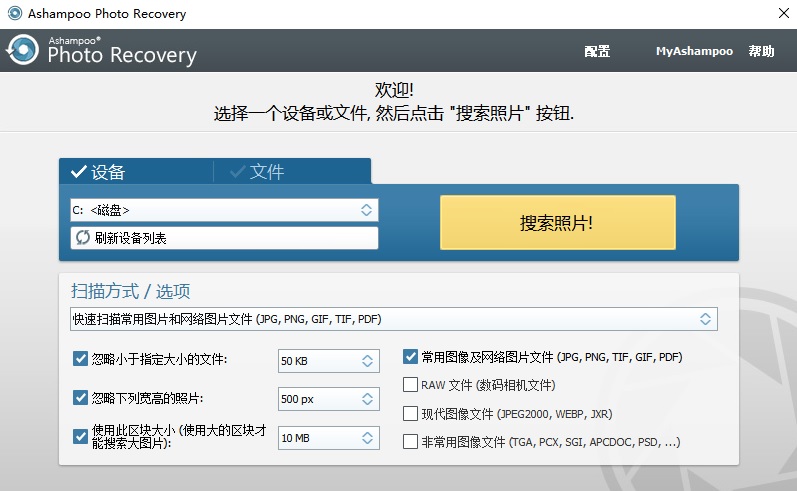Toggle 忽略小于指定大小的文件 checkbox
The image size is (797, 491).
click(80, 359)
